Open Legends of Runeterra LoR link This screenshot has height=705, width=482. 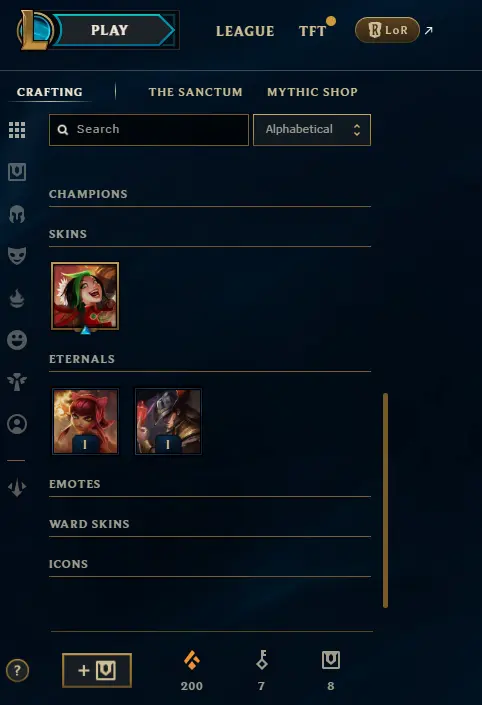(x=387, y=30)
